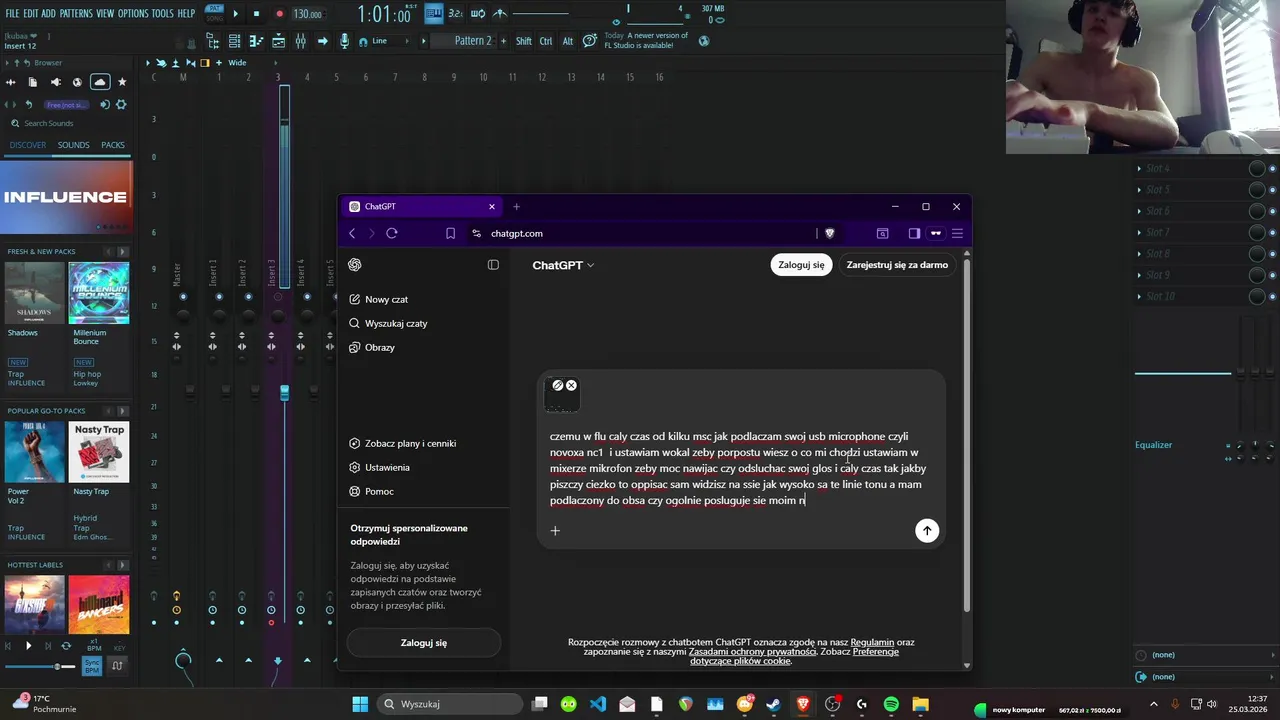
Task: Expand mixer Slot 7 arrow
Action: point(1139,232)
